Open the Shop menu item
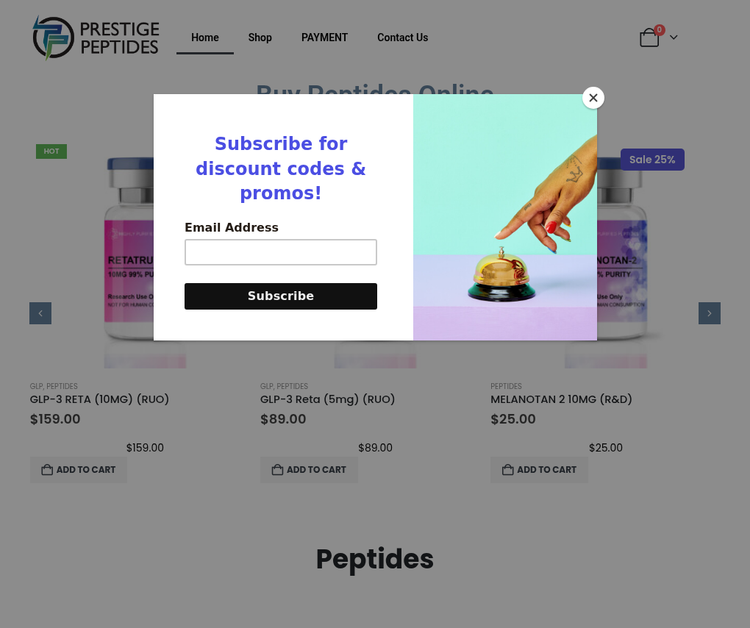750x628 pixels. 260,38
